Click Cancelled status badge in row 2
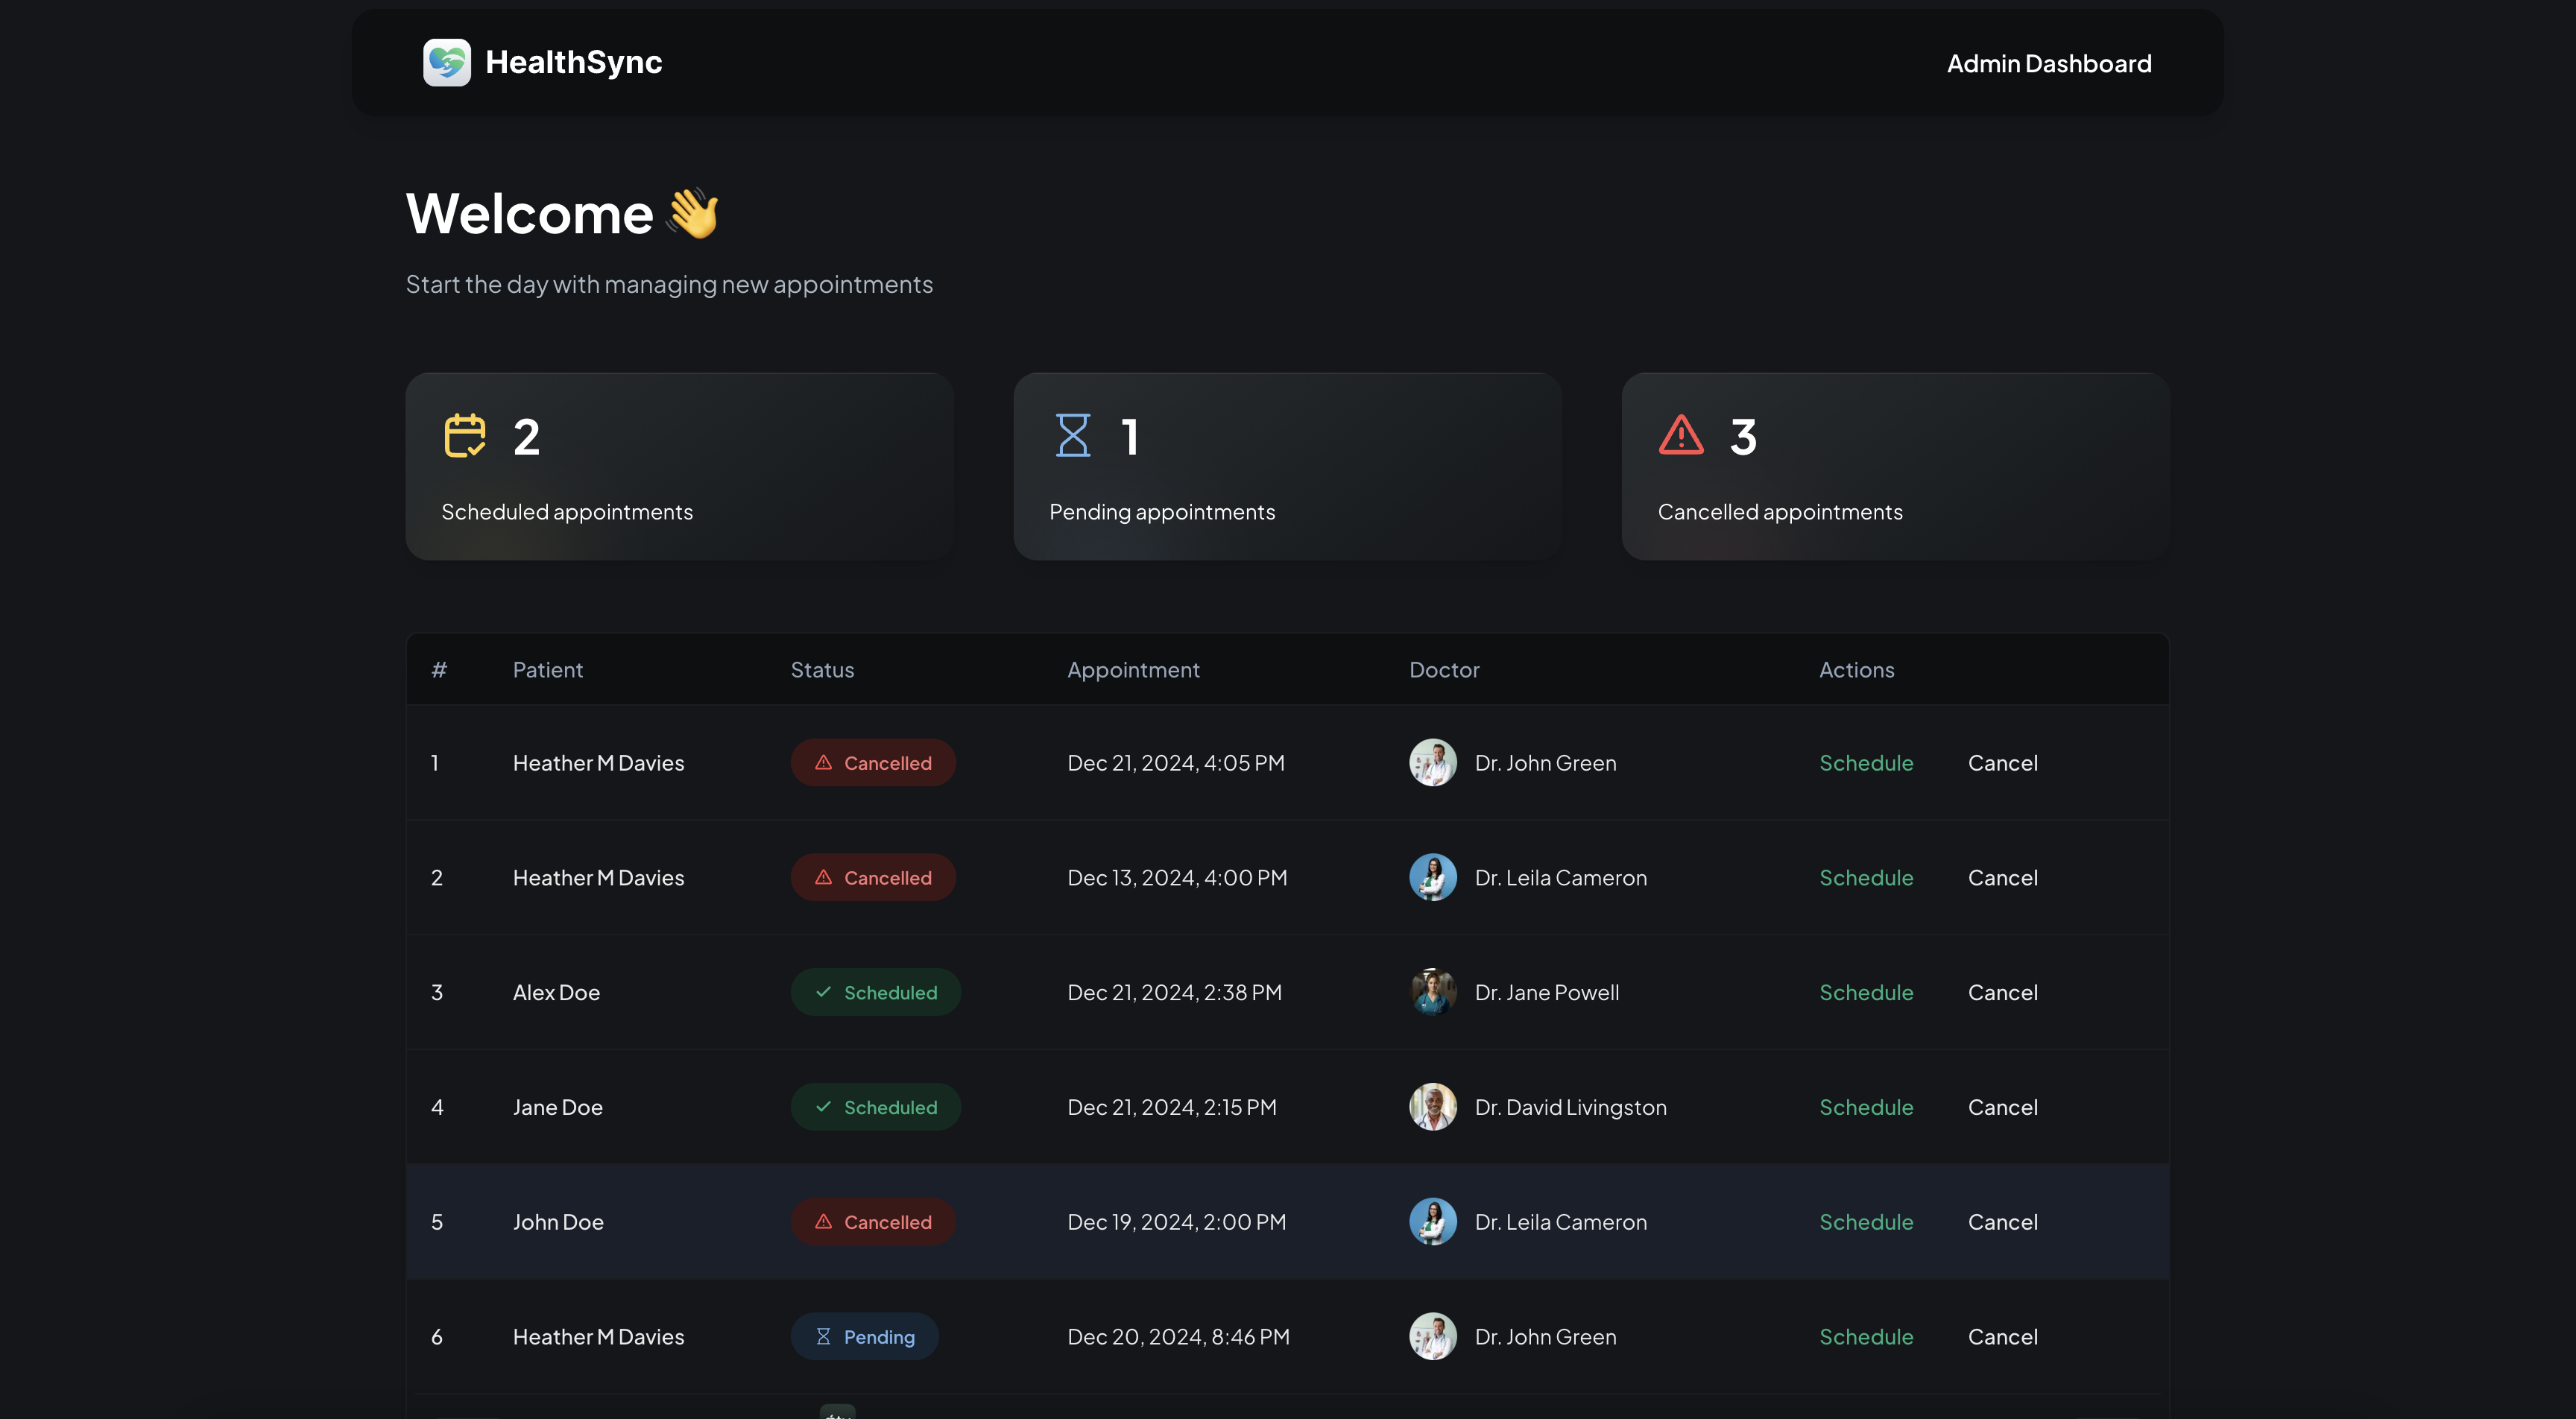This screenshot has height=1419, width=2576. pos(873,877)
